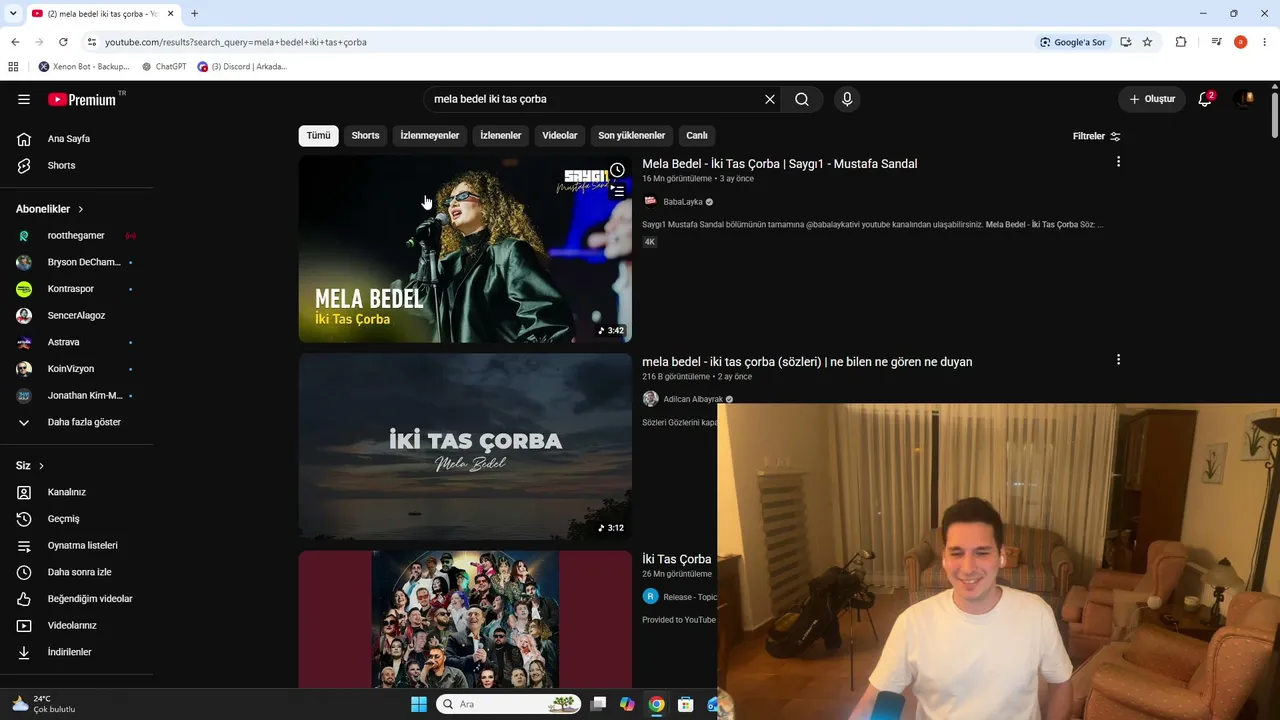Click the Google'a Sor button in address bar
Viewport: 1280px width, 720px height.
(x=1073, y=42)
